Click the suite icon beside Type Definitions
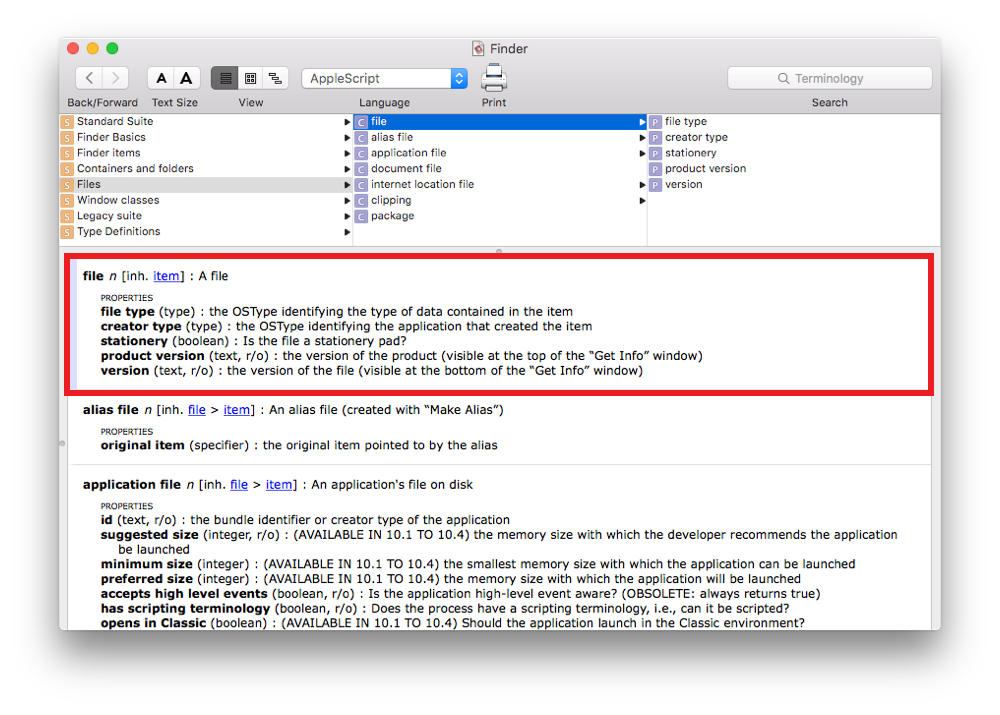The width and height of the screenshot is (1000, 715). coord(67,232)
